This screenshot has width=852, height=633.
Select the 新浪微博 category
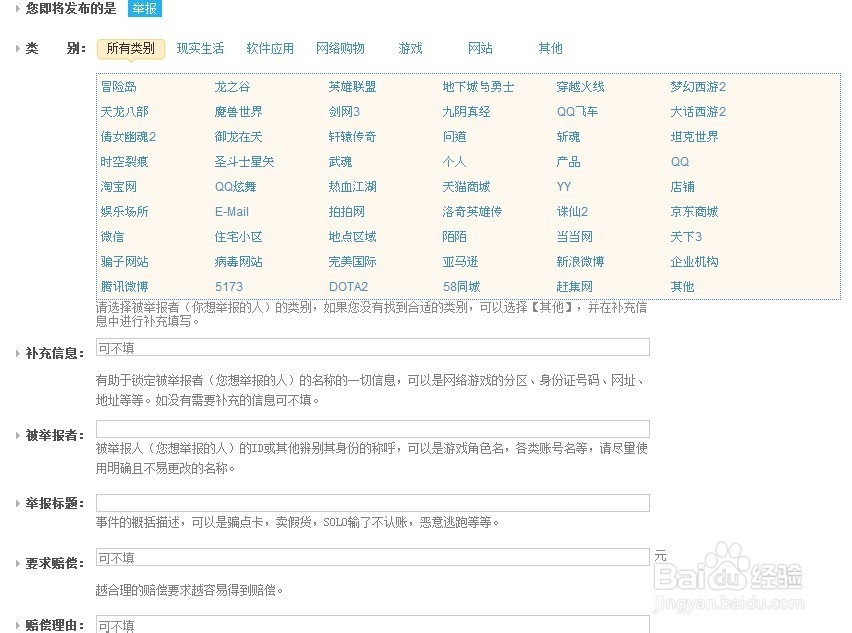click(x=580, y=262)
